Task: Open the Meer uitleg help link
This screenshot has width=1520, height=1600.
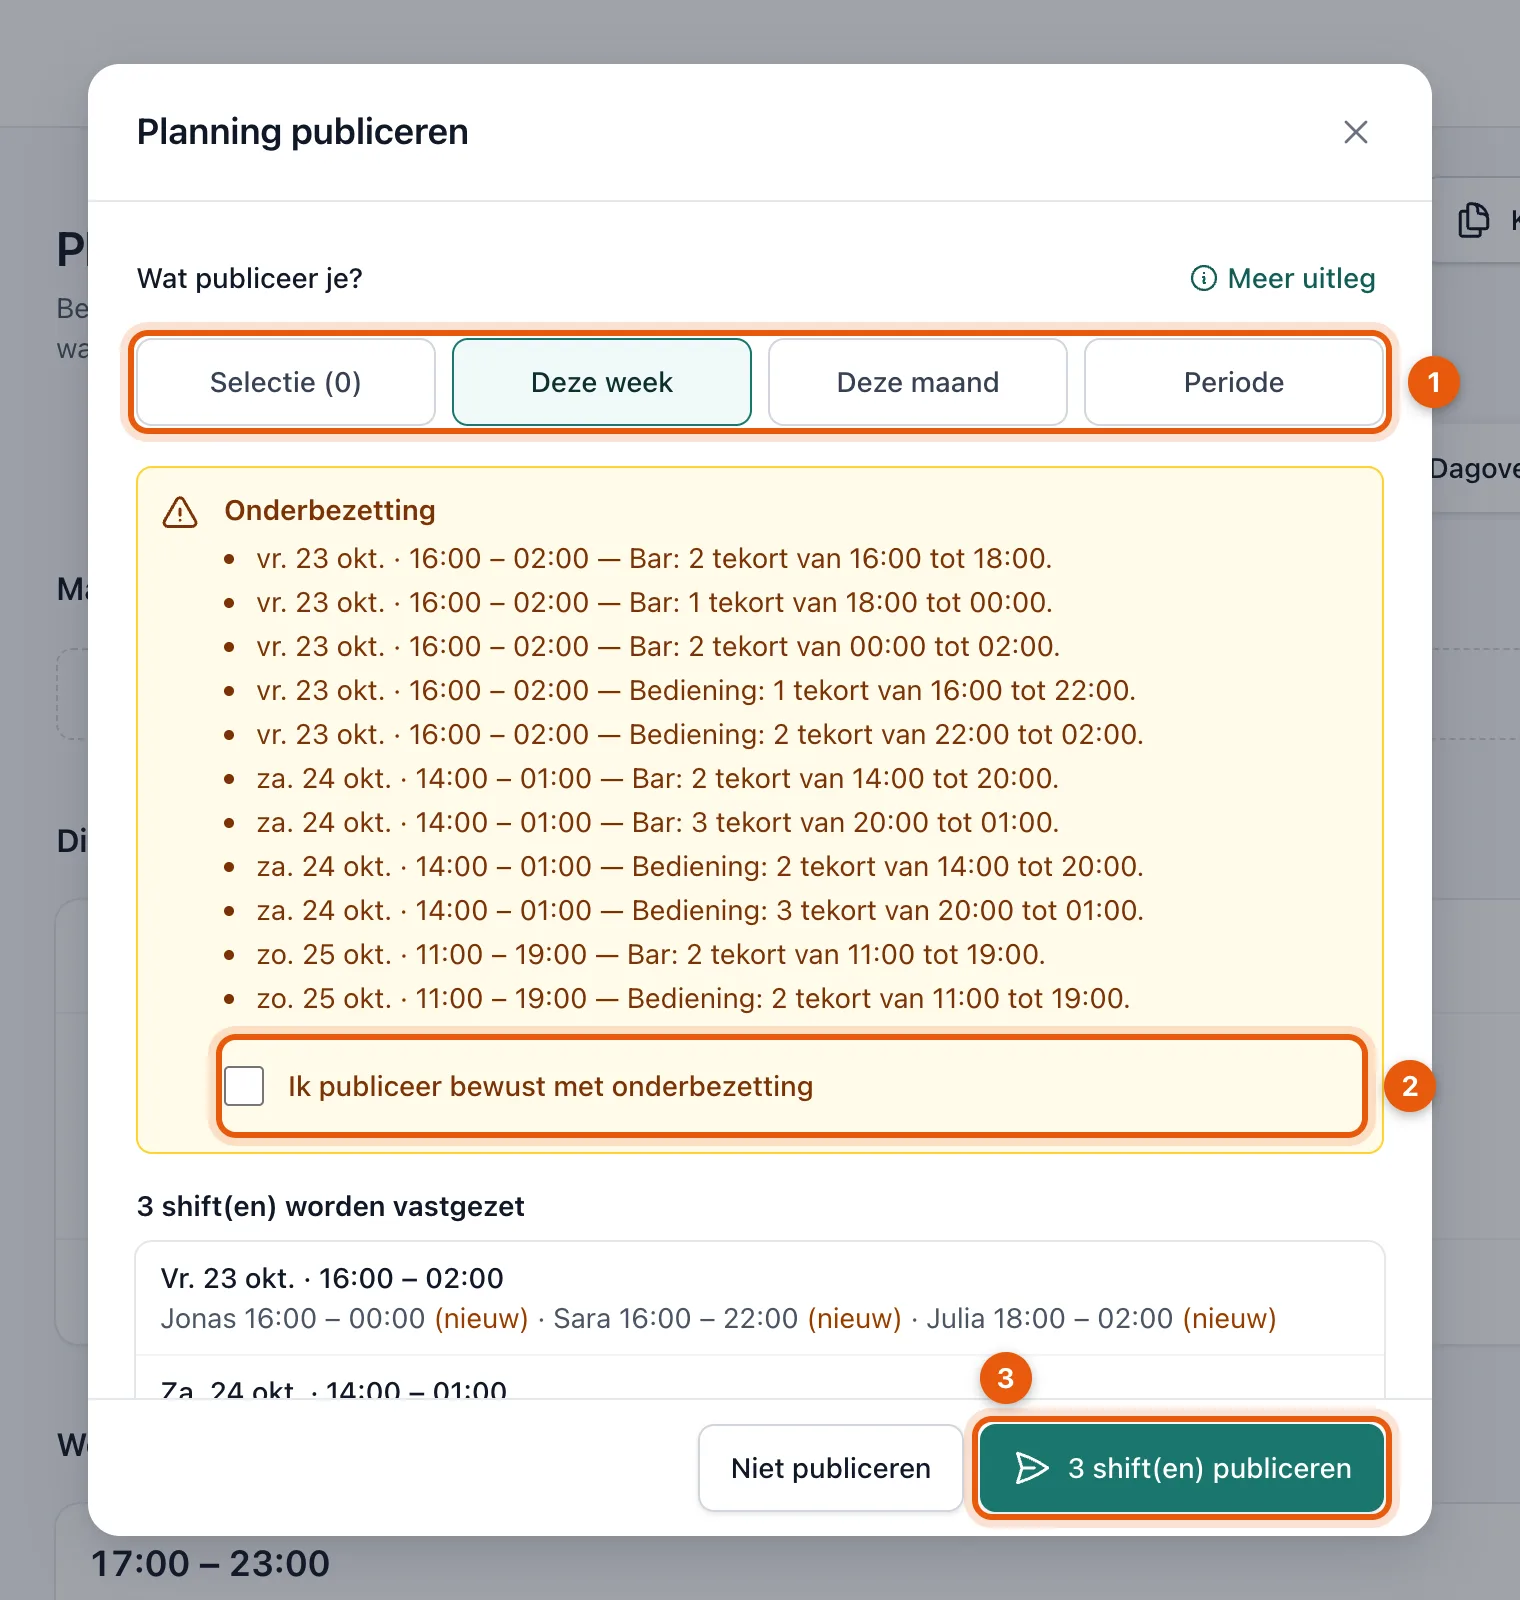Action: point(1283,278)
